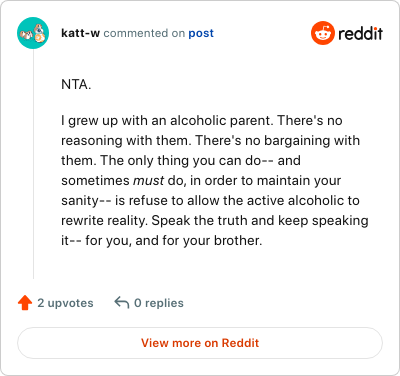Open "View more on Reddit" button
The image size is (400, 376).
coord(200,343)
